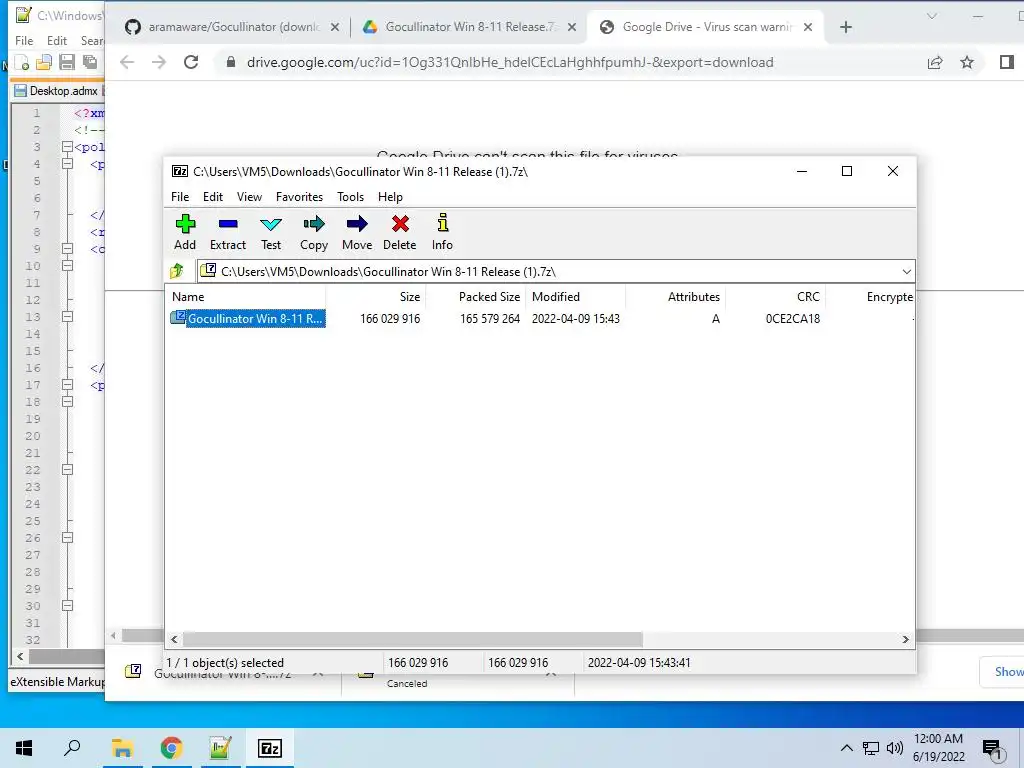The height and width of the screenshot is (768, 1024).
Task: Click the 7-Zip scroll right arrow
Action: 905,639
